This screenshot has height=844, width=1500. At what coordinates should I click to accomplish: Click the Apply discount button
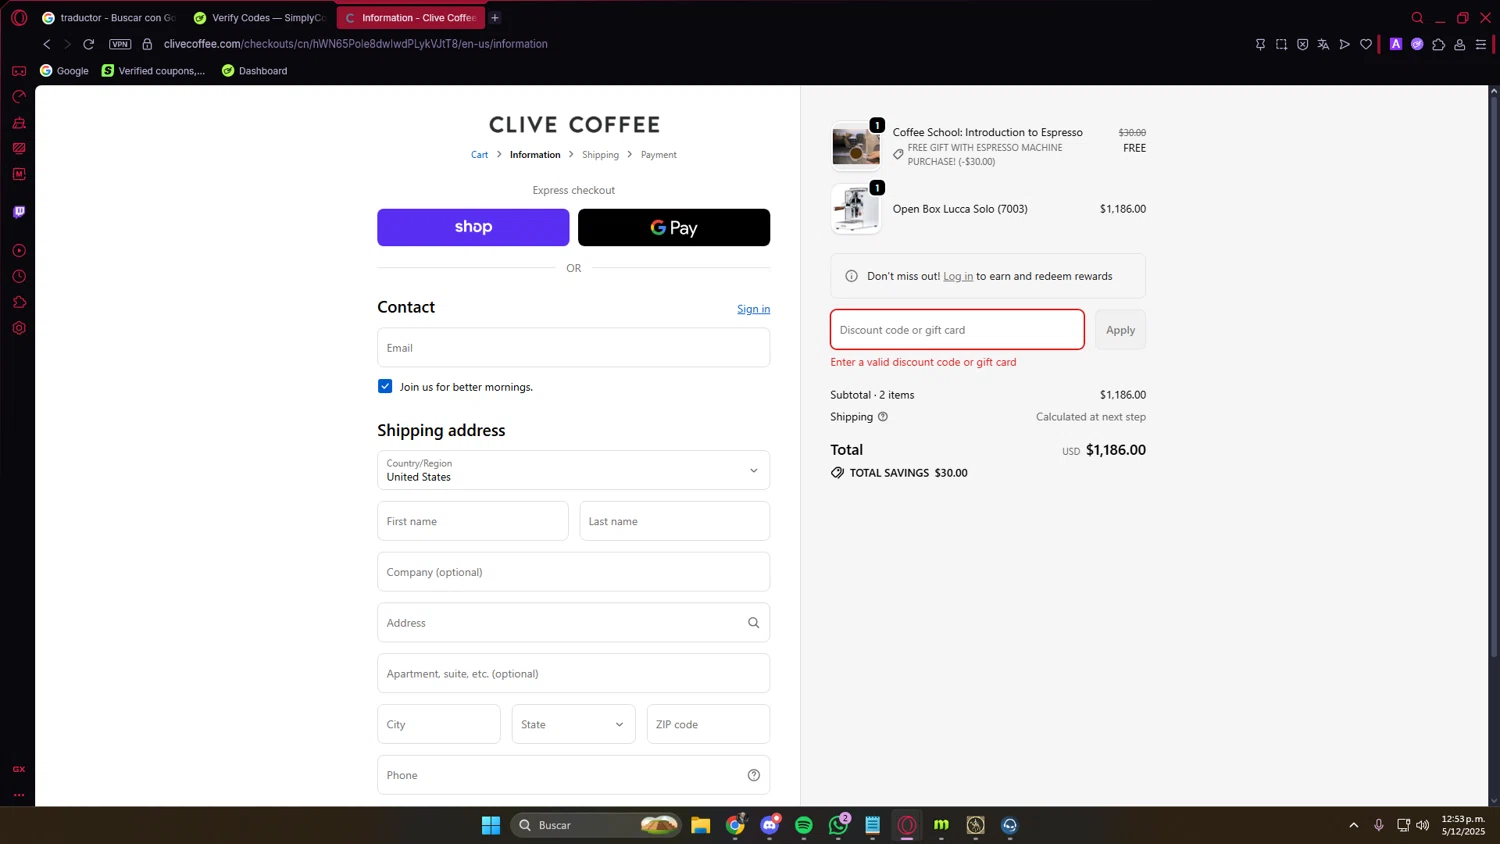pyautogui.click(x=1120, y=330)
